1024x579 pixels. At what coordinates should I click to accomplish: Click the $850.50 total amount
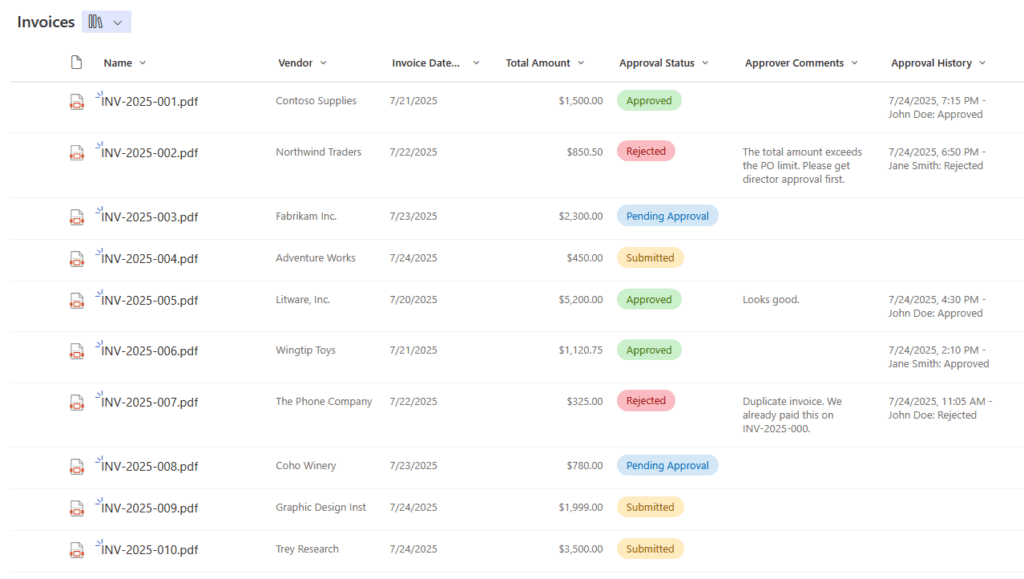click(584, 152)
